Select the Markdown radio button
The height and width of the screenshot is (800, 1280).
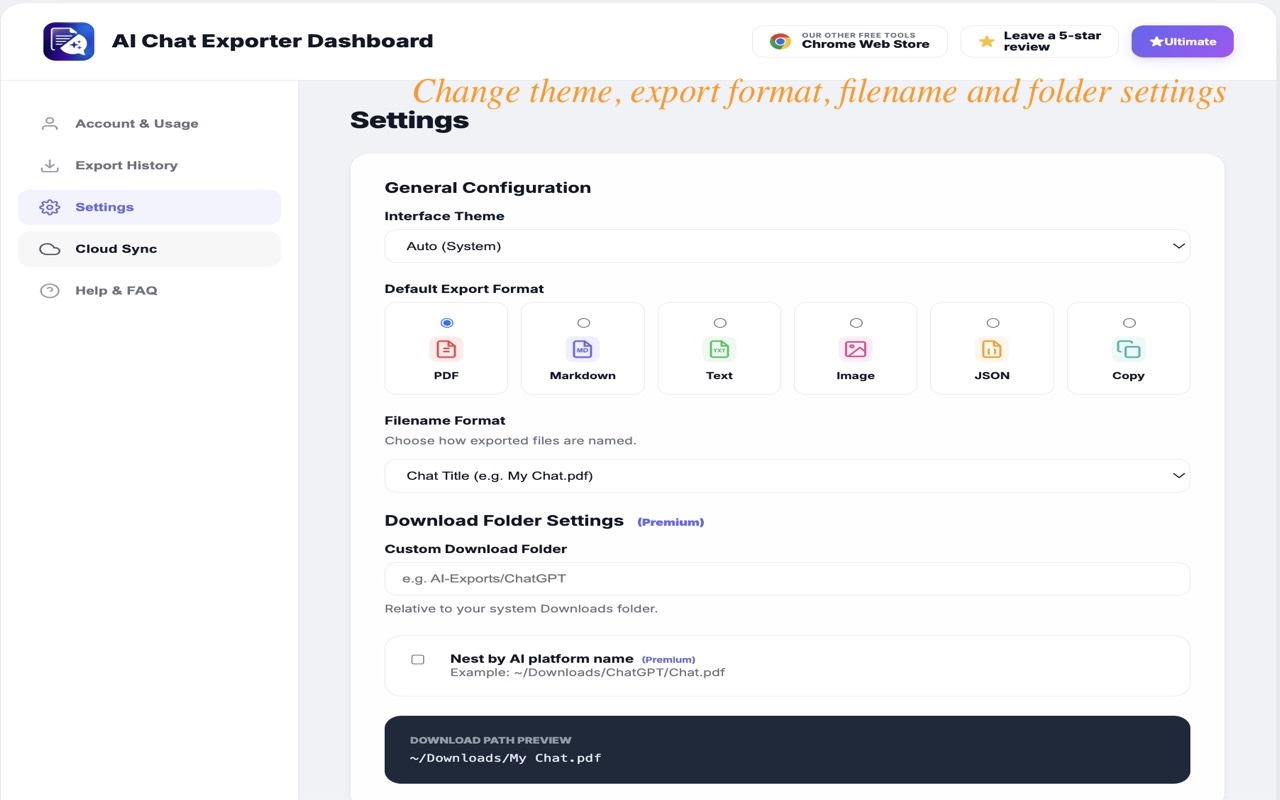tap(583, 323)
